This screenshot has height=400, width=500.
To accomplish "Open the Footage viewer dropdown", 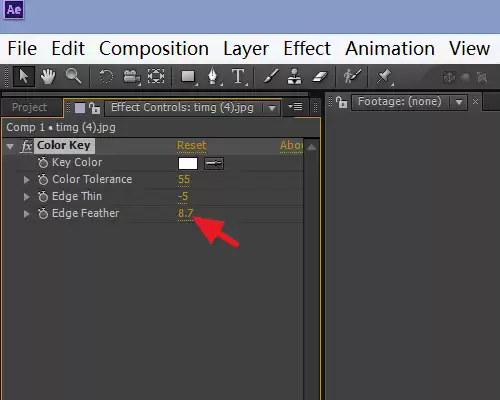I will coord(459,102).
